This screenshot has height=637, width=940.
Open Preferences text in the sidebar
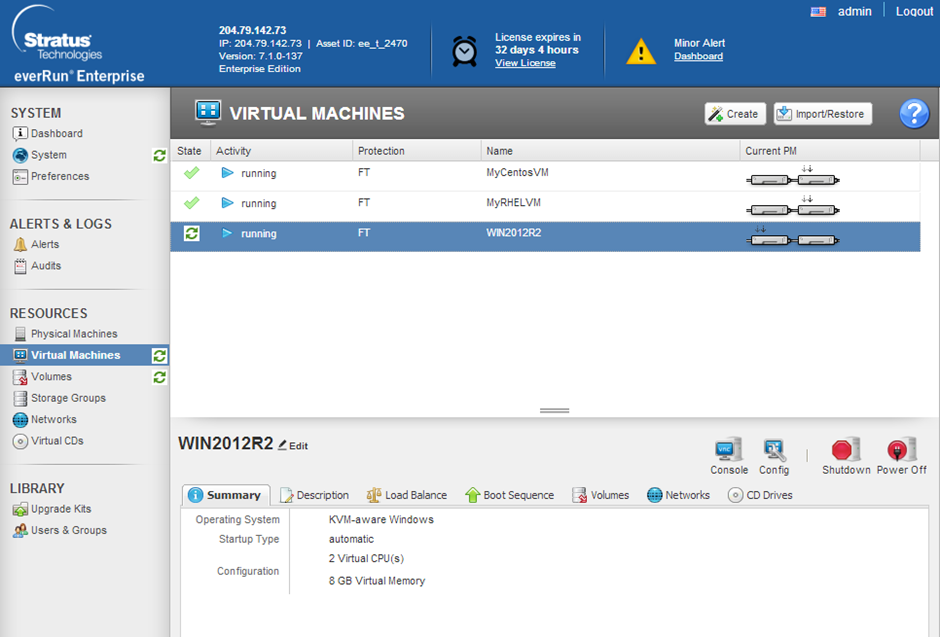(60, 176)
